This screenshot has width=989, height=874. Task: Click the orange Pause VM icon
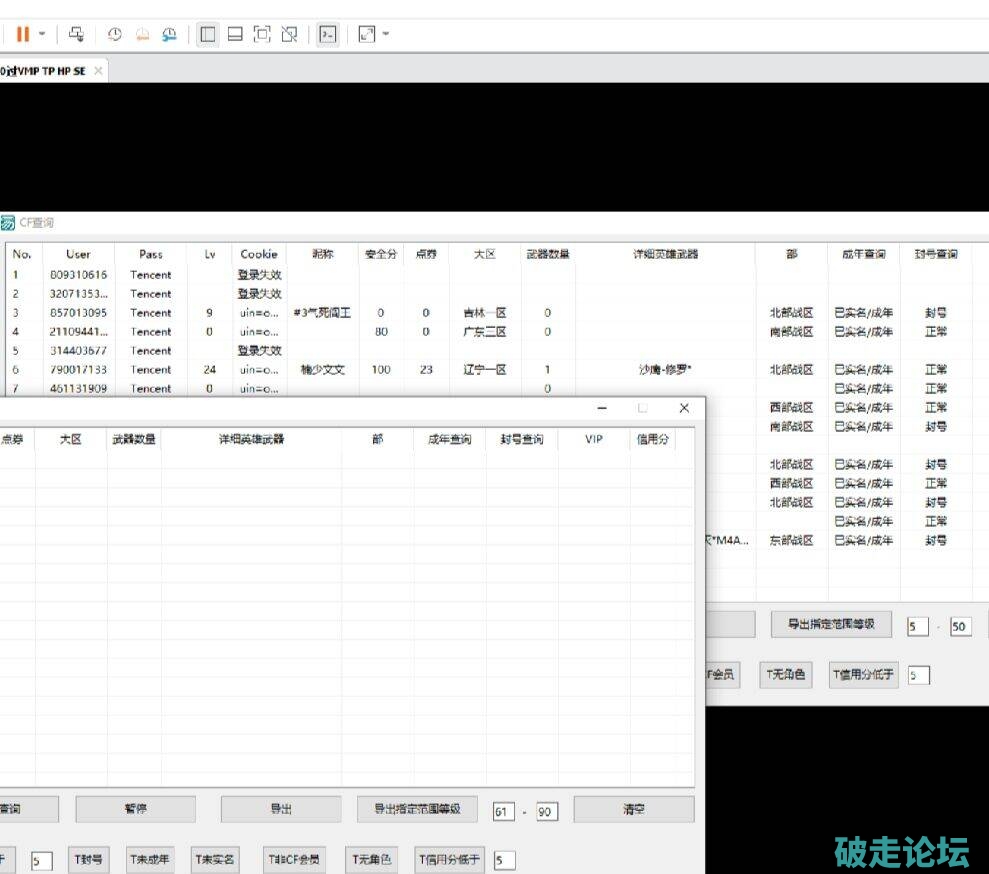(22, 34)
